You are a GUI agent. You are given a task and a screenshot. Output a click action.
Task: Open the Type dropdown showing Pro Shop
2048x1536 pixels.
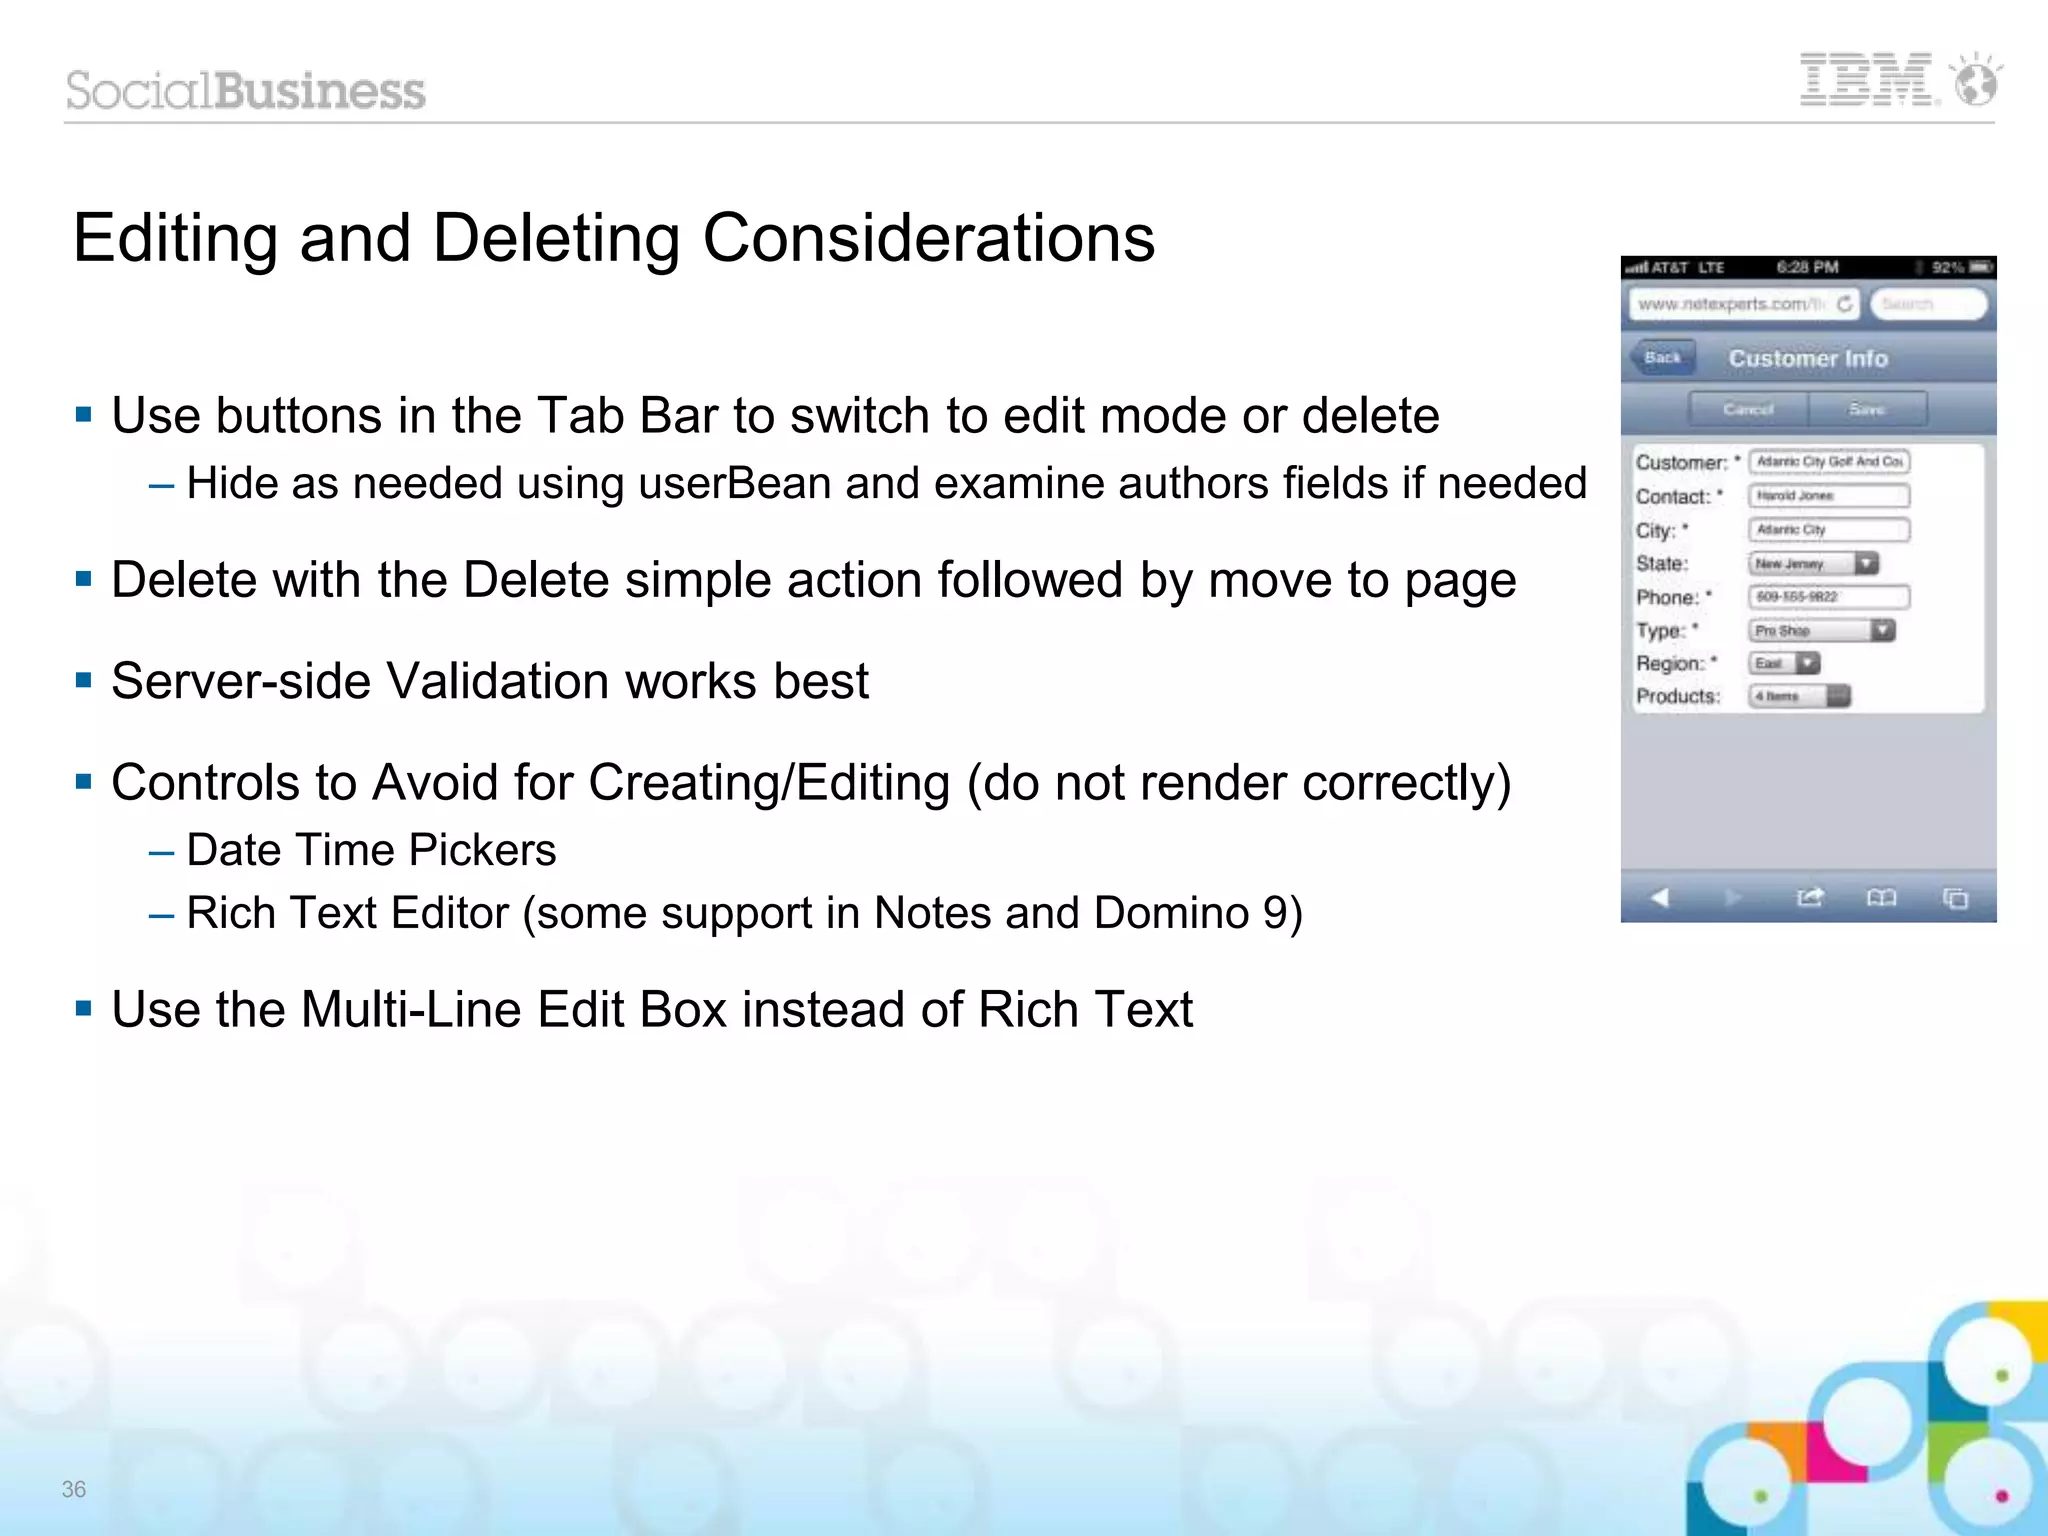click(x=1822, y=630)
